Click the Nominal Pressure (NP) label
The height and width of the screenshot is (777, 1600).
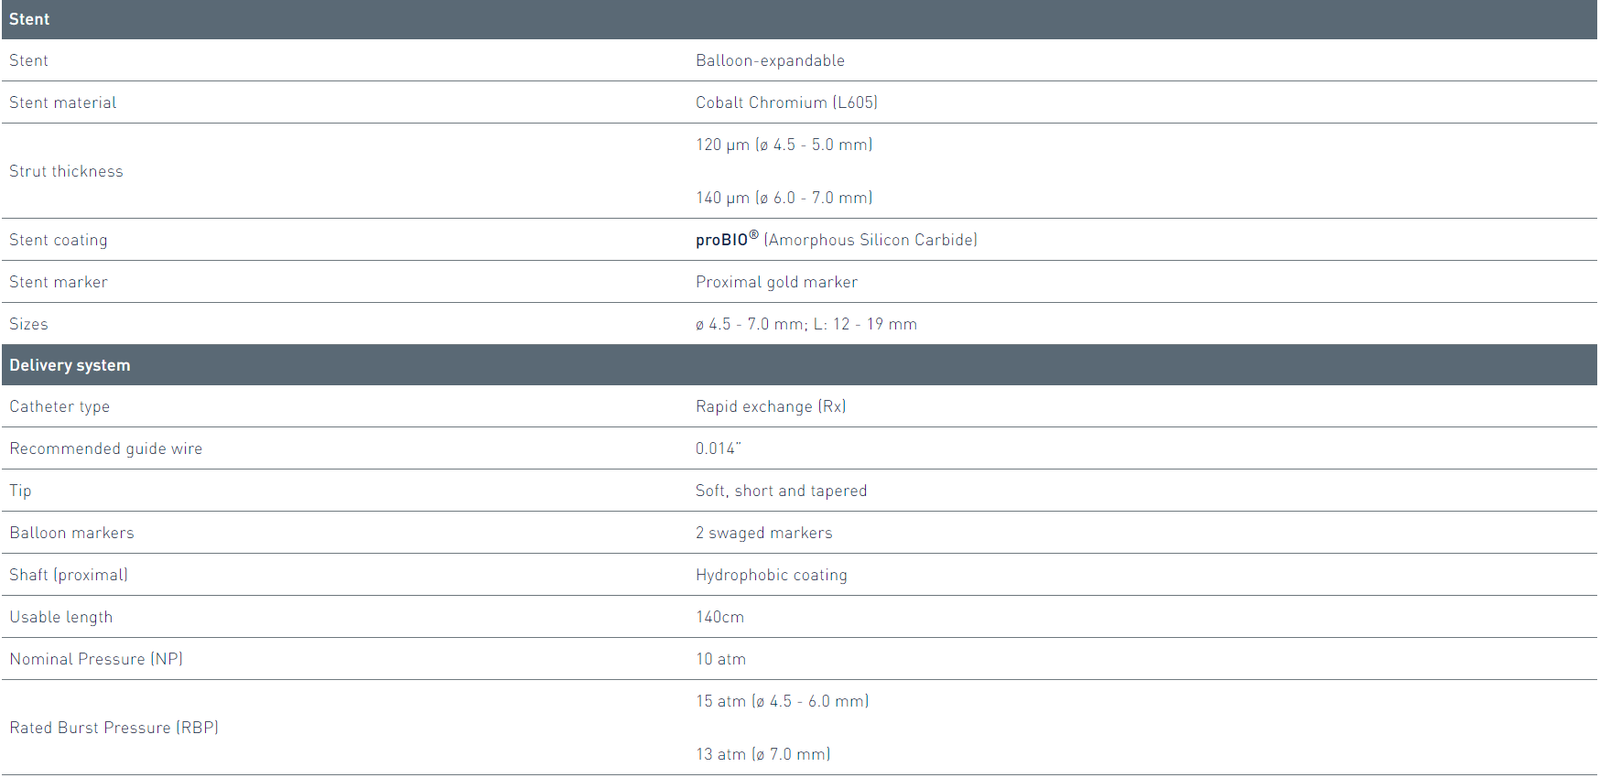pyautogui.click(x=96, y=659)
